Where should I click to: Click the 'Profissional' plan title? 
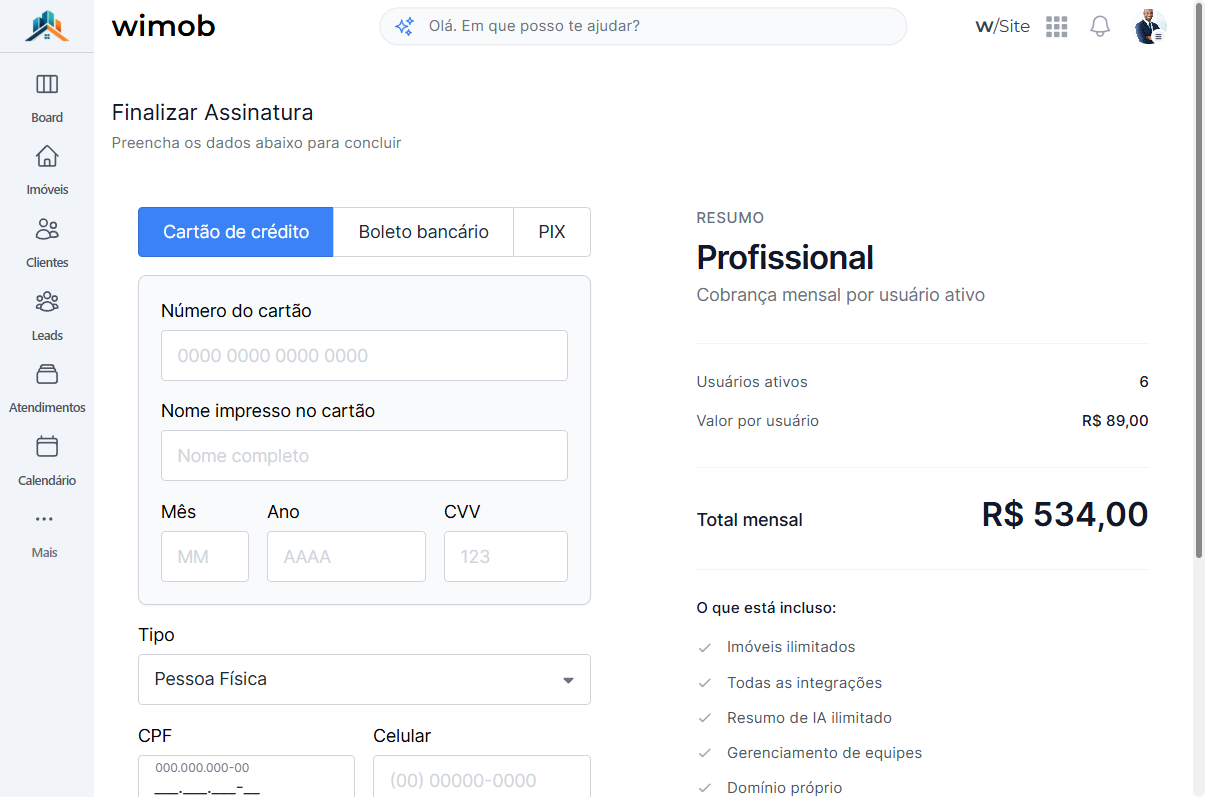[785, 258]
